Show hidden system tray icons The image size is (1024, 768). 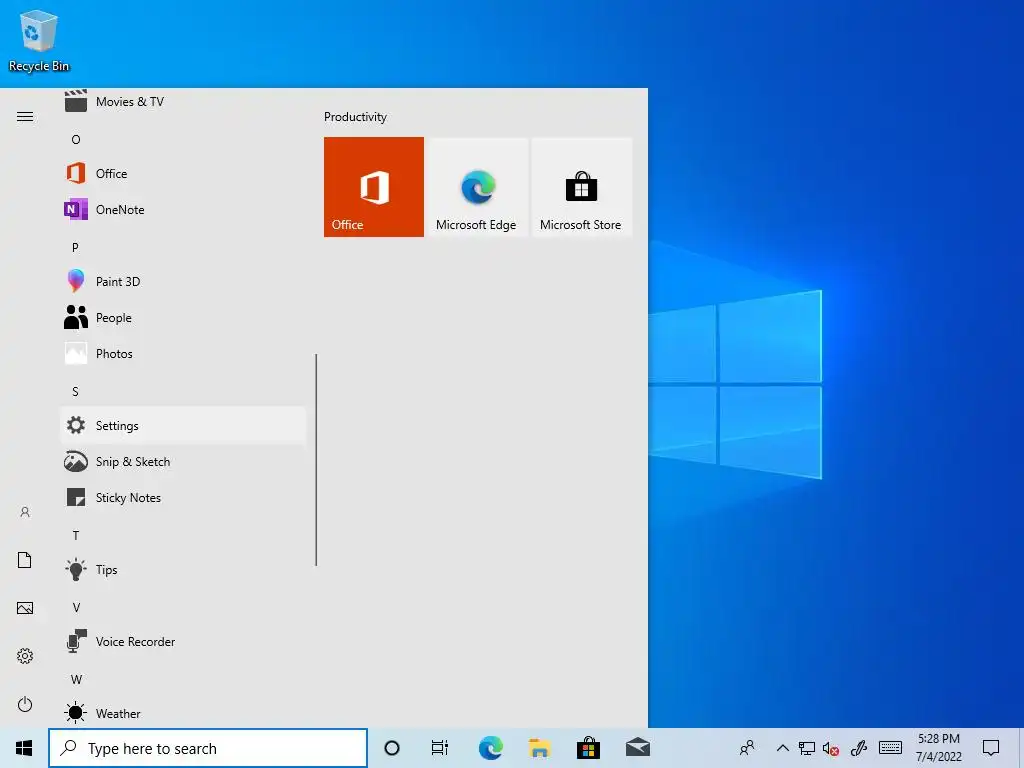point(782,748)
